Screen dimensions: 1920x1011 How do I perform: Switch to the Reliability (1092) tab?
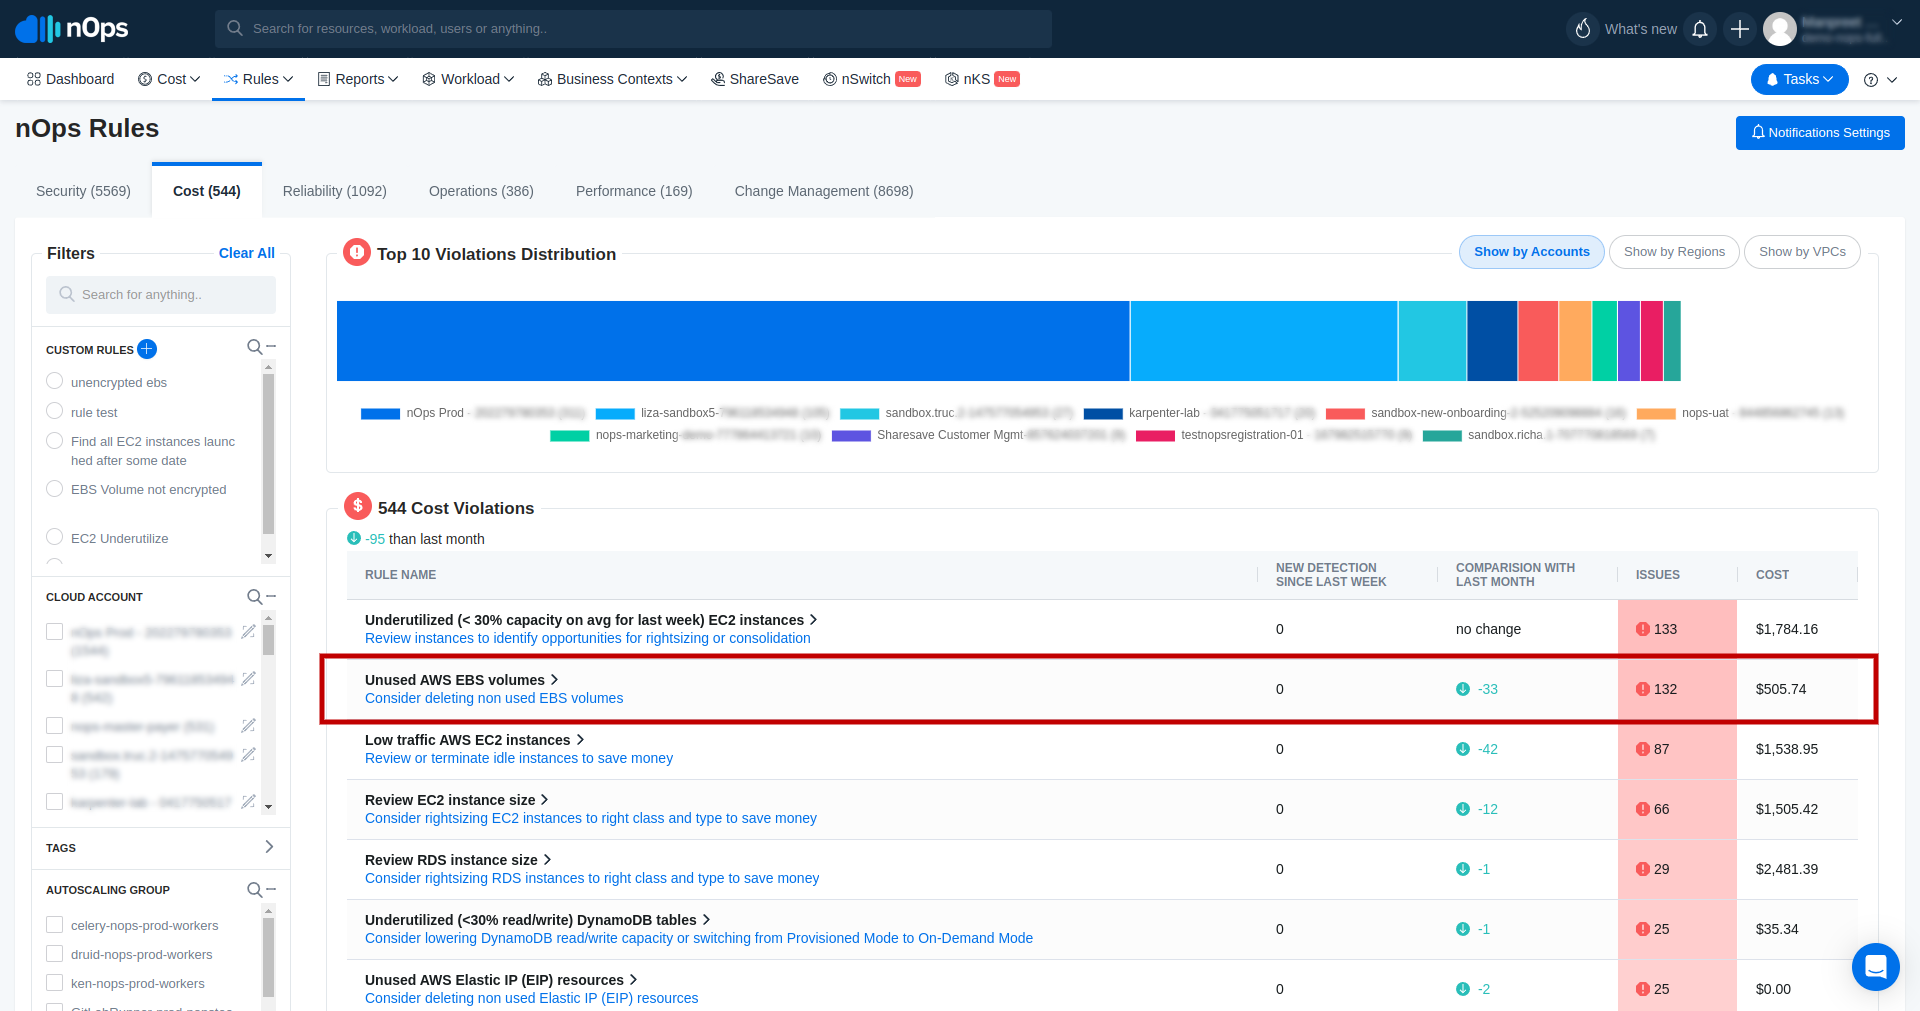335,191
